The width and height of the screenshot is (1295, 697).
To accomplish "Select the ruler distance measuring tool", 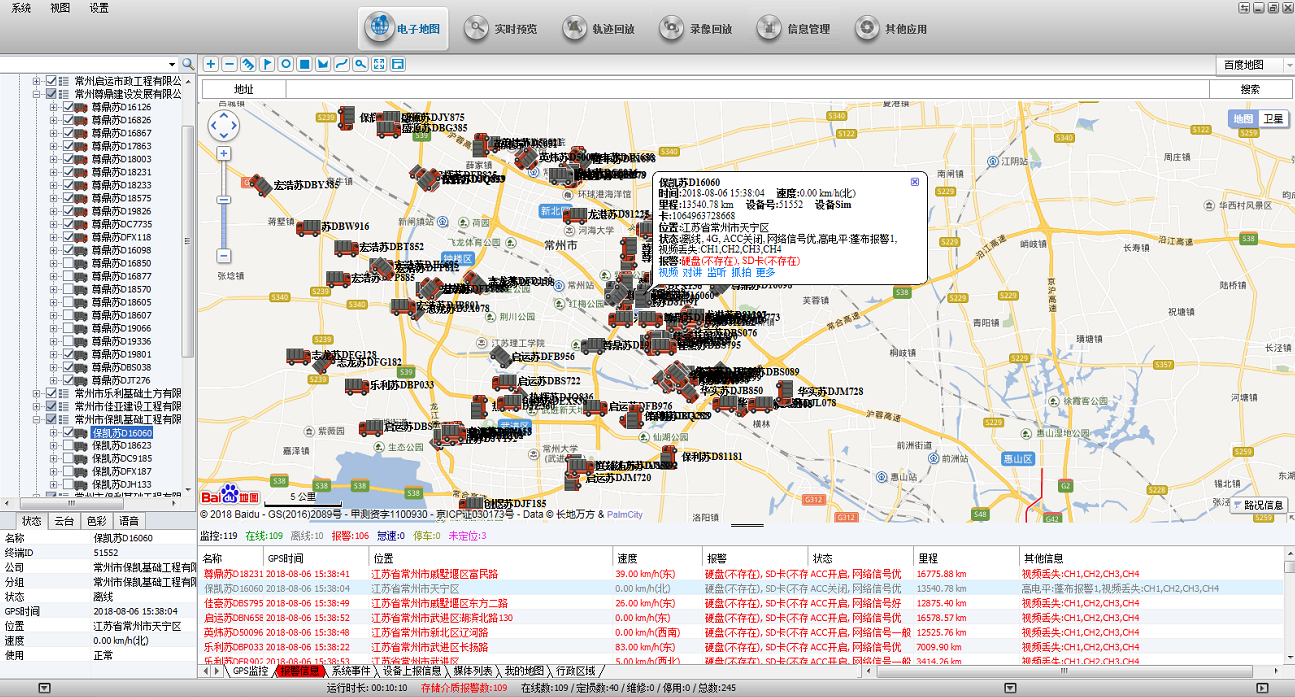I will point(248,65).
